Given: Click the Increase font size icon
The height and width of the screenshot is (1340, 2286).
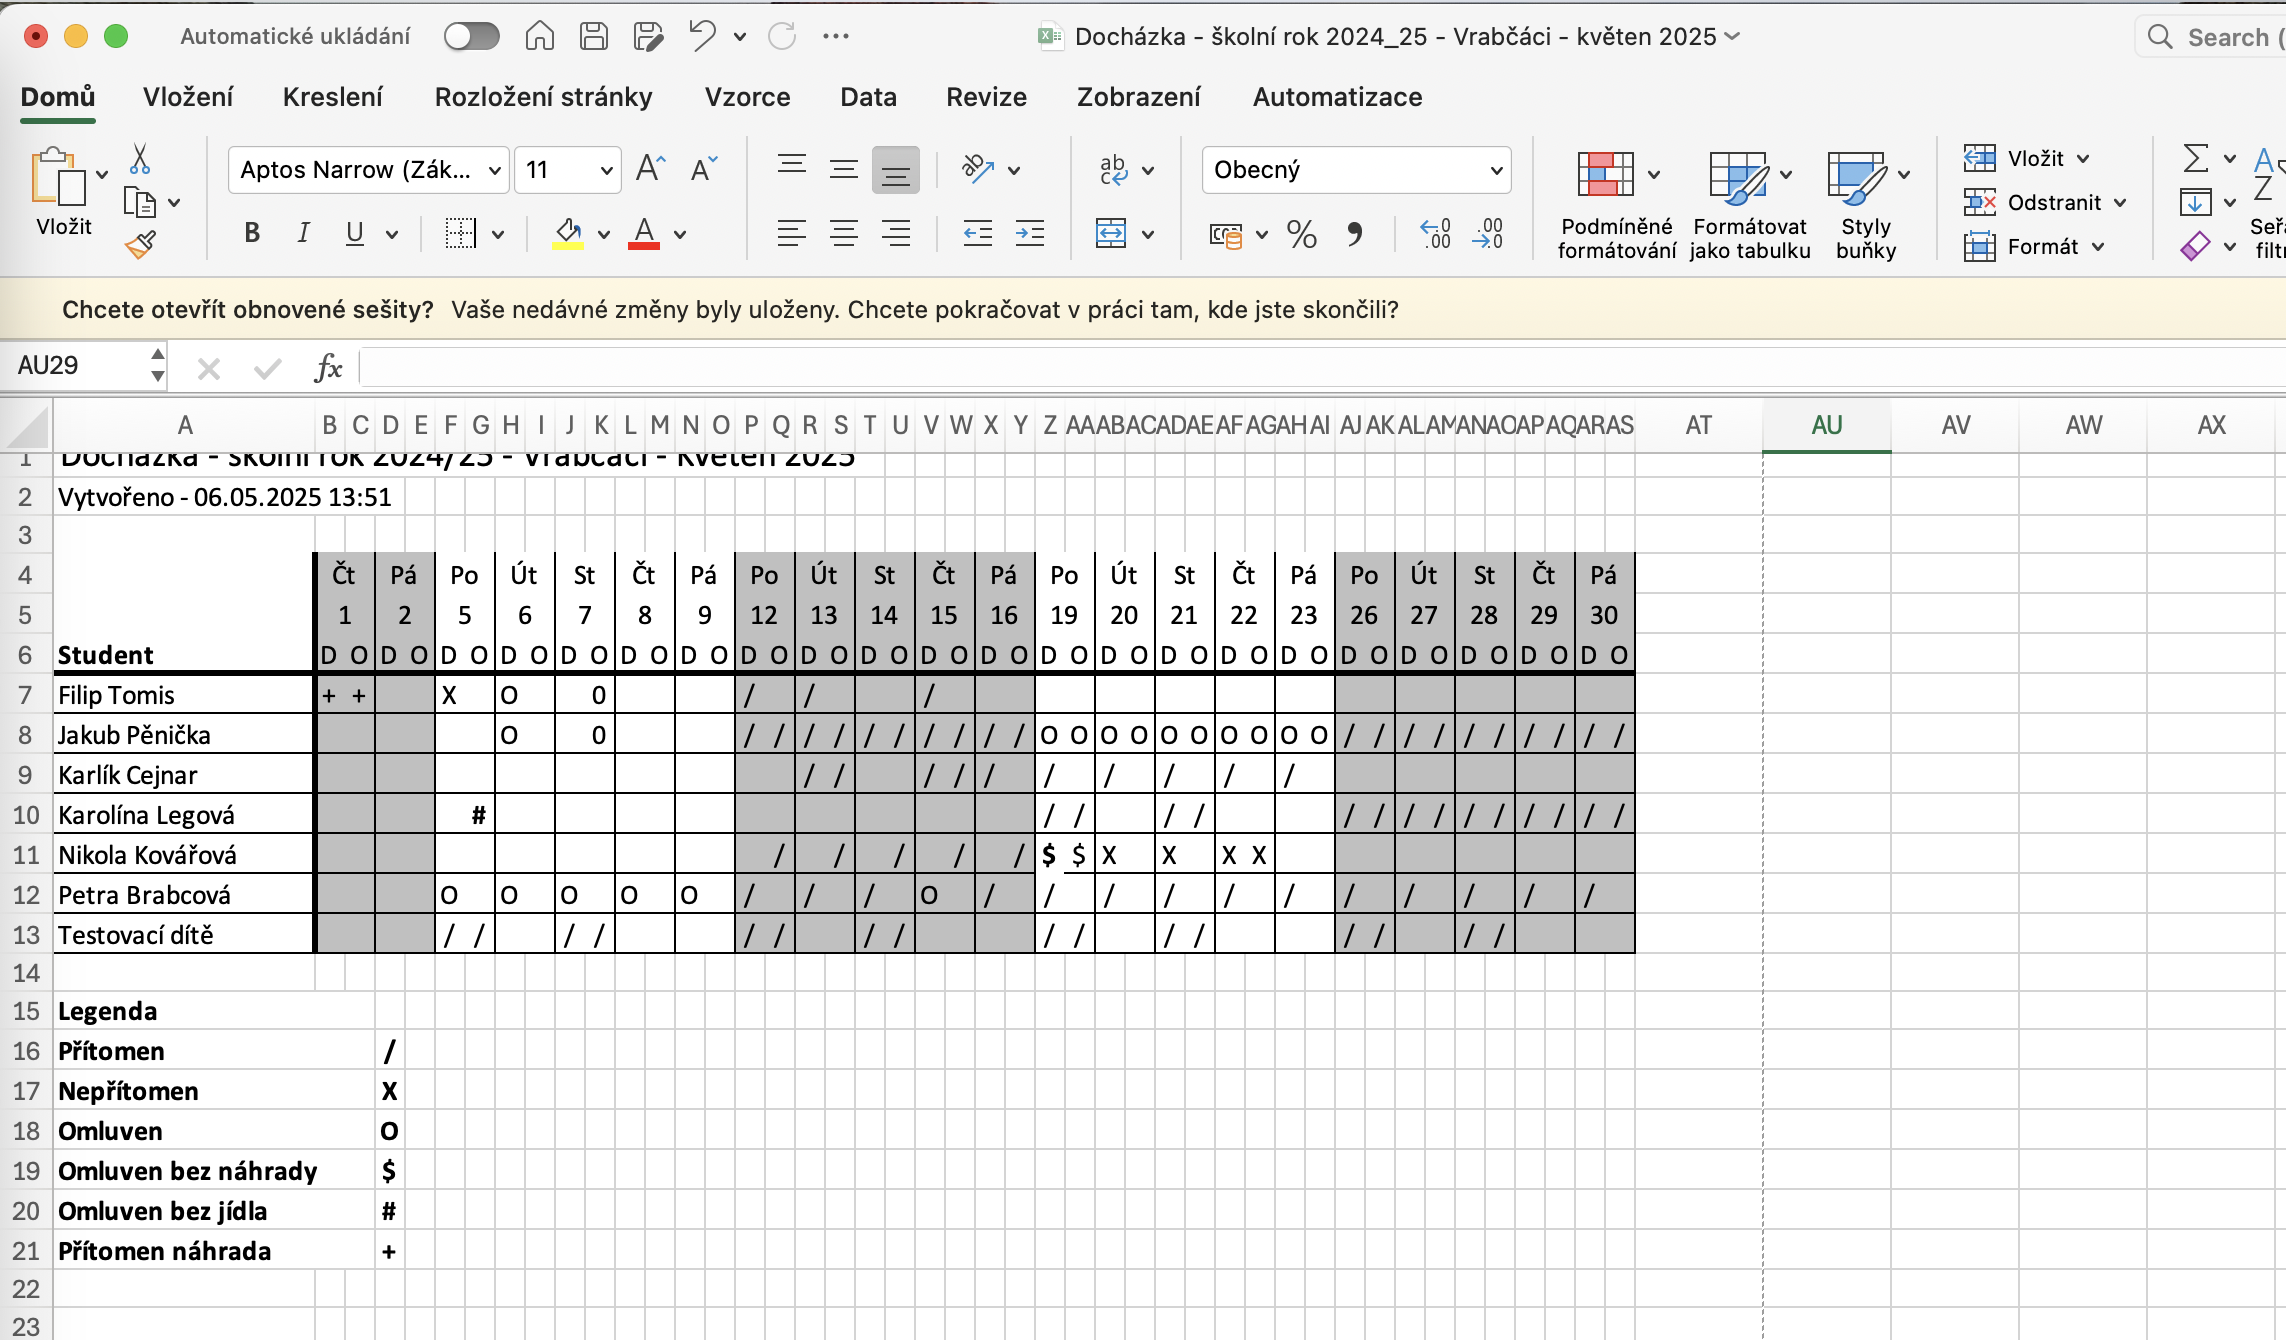Looking at the screenshot, I should click(x=650, y=169).
